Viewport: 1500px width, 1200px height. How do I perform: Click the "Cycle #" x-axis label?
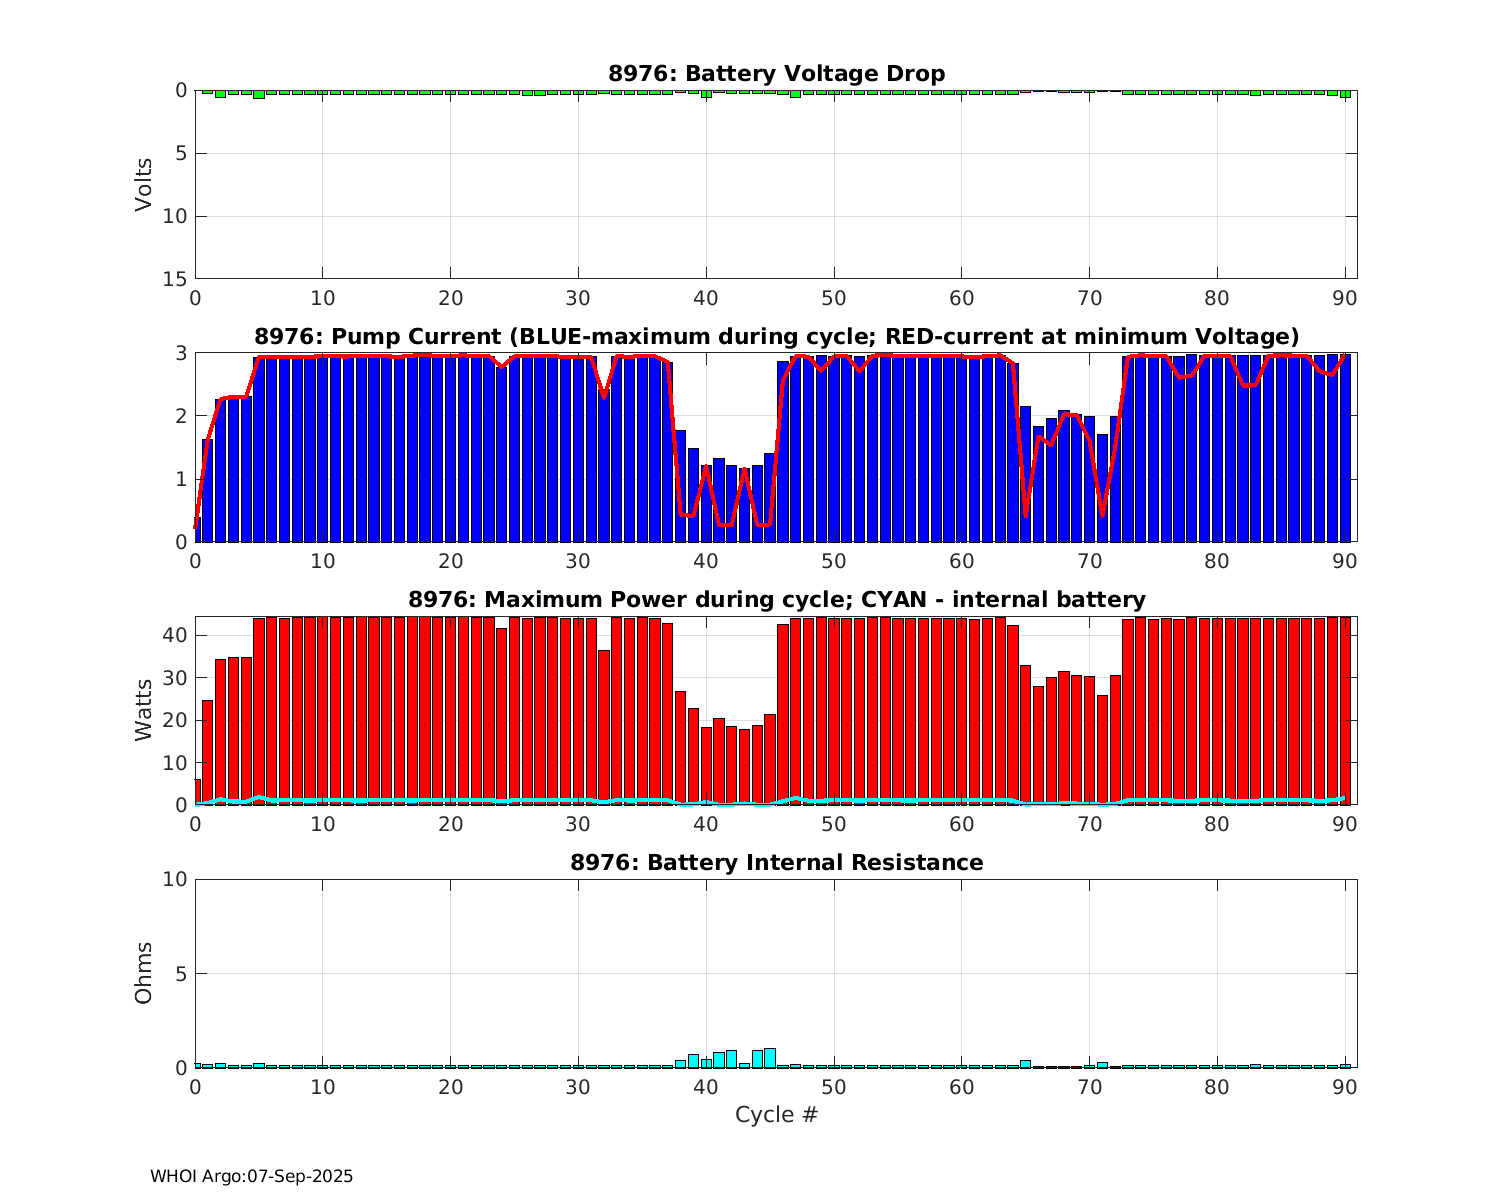point(776,1114)
